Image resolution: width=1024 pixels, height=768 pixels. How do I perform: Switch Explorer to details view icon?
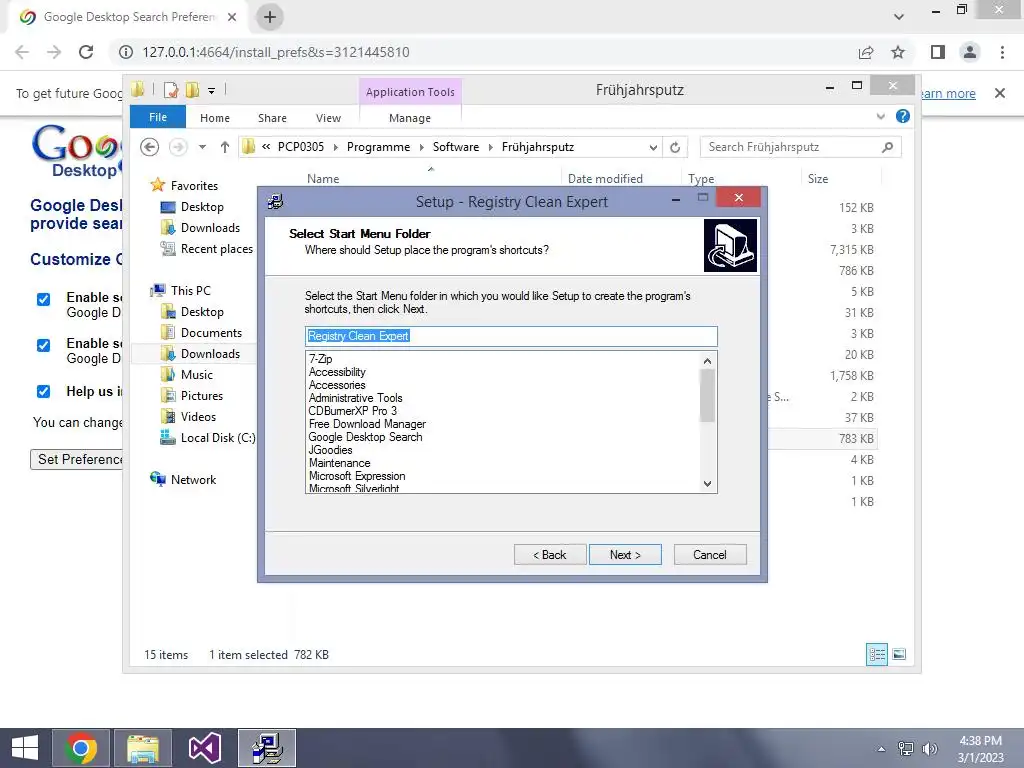point(877,654)
